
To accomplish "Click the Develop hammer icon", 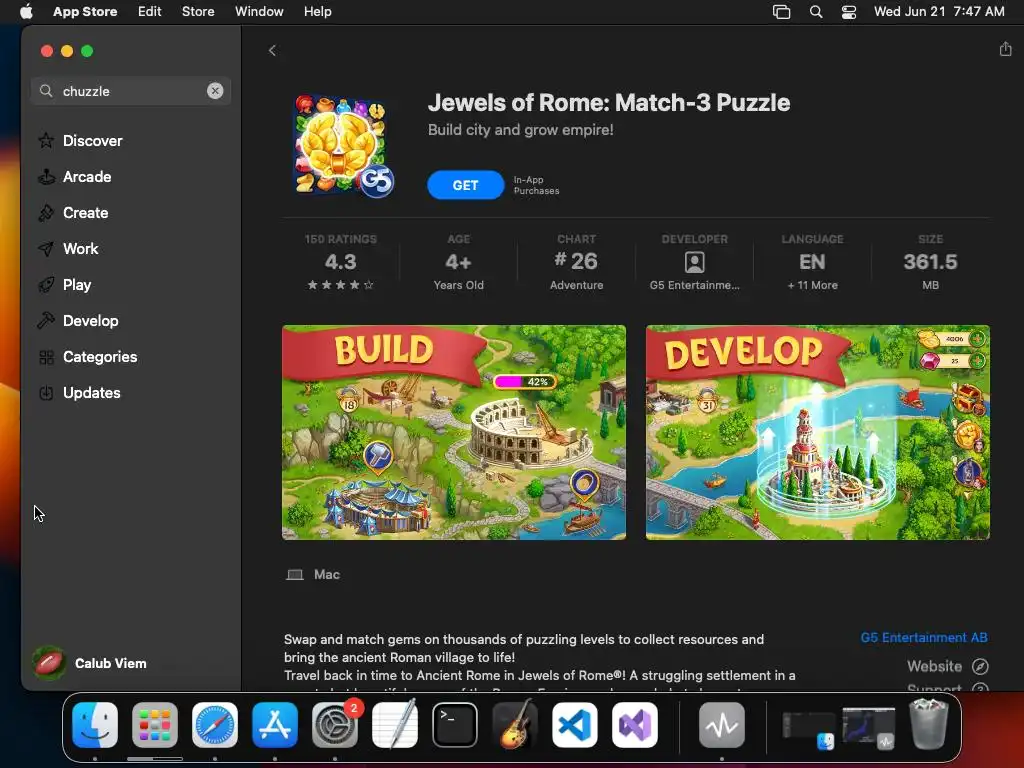I will coord(46,321).
